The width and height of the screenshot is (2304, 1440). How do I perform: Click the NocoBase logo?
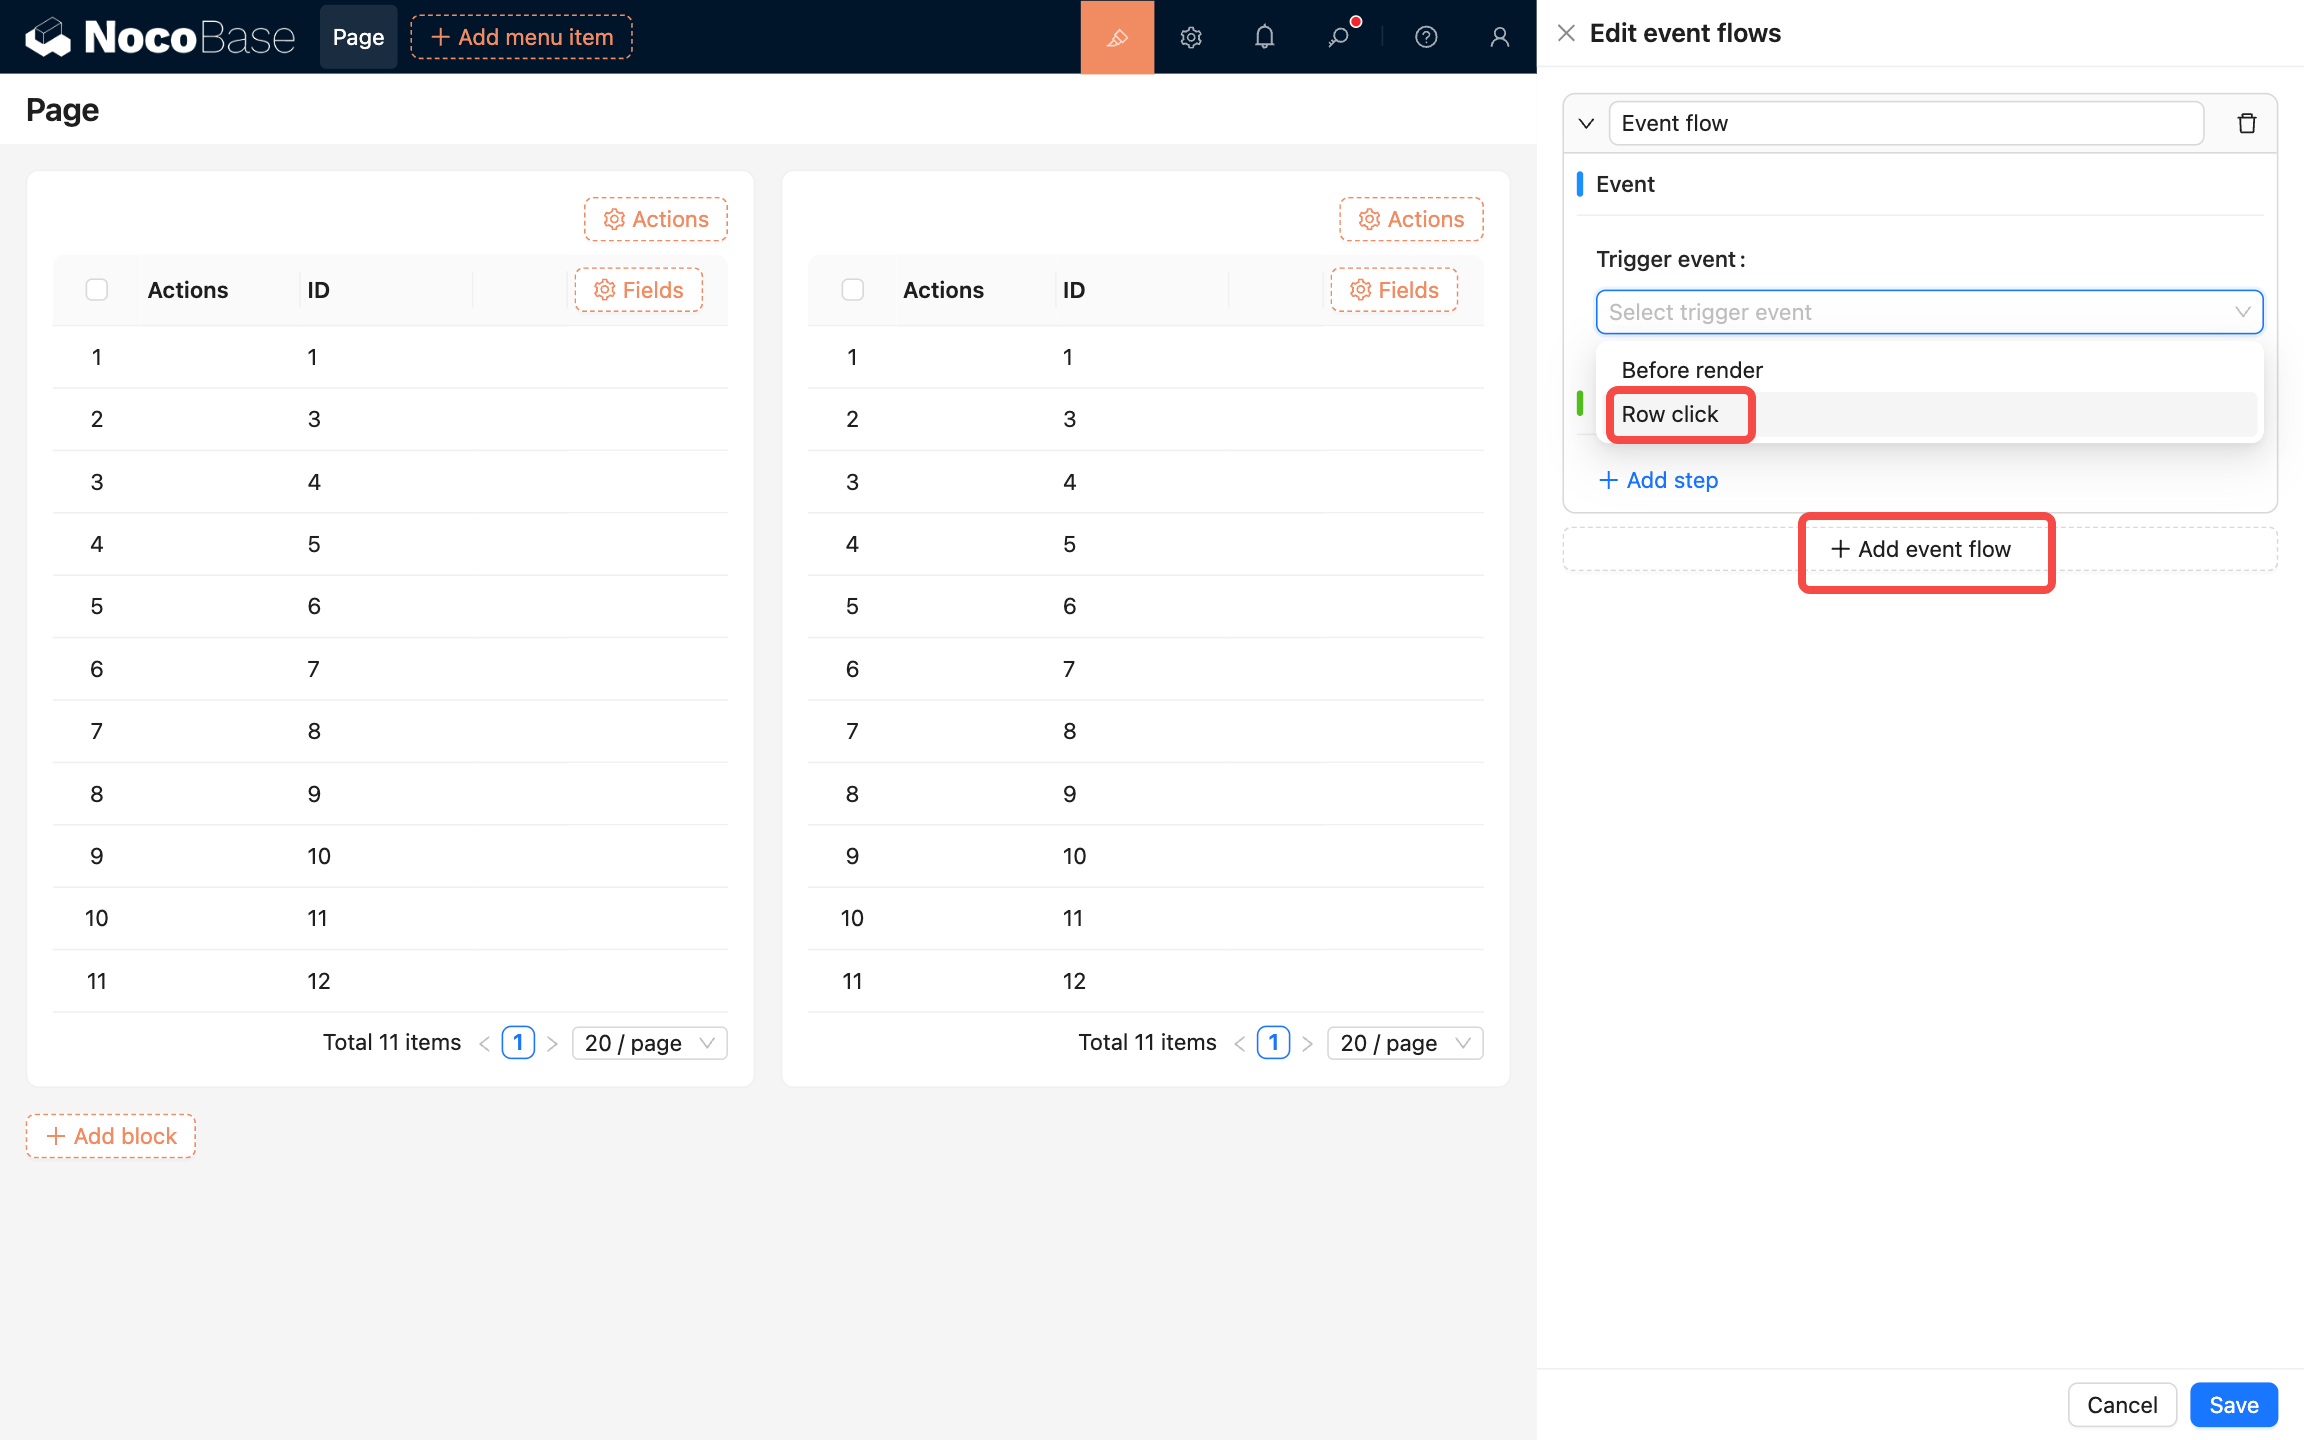(x=160, y=37)
